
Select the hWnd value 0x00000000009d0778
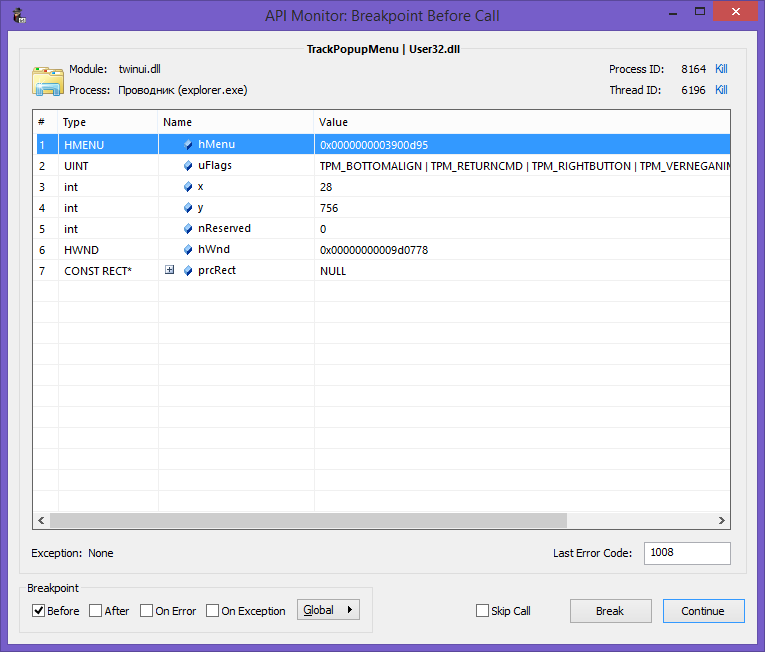coord(374,250)
